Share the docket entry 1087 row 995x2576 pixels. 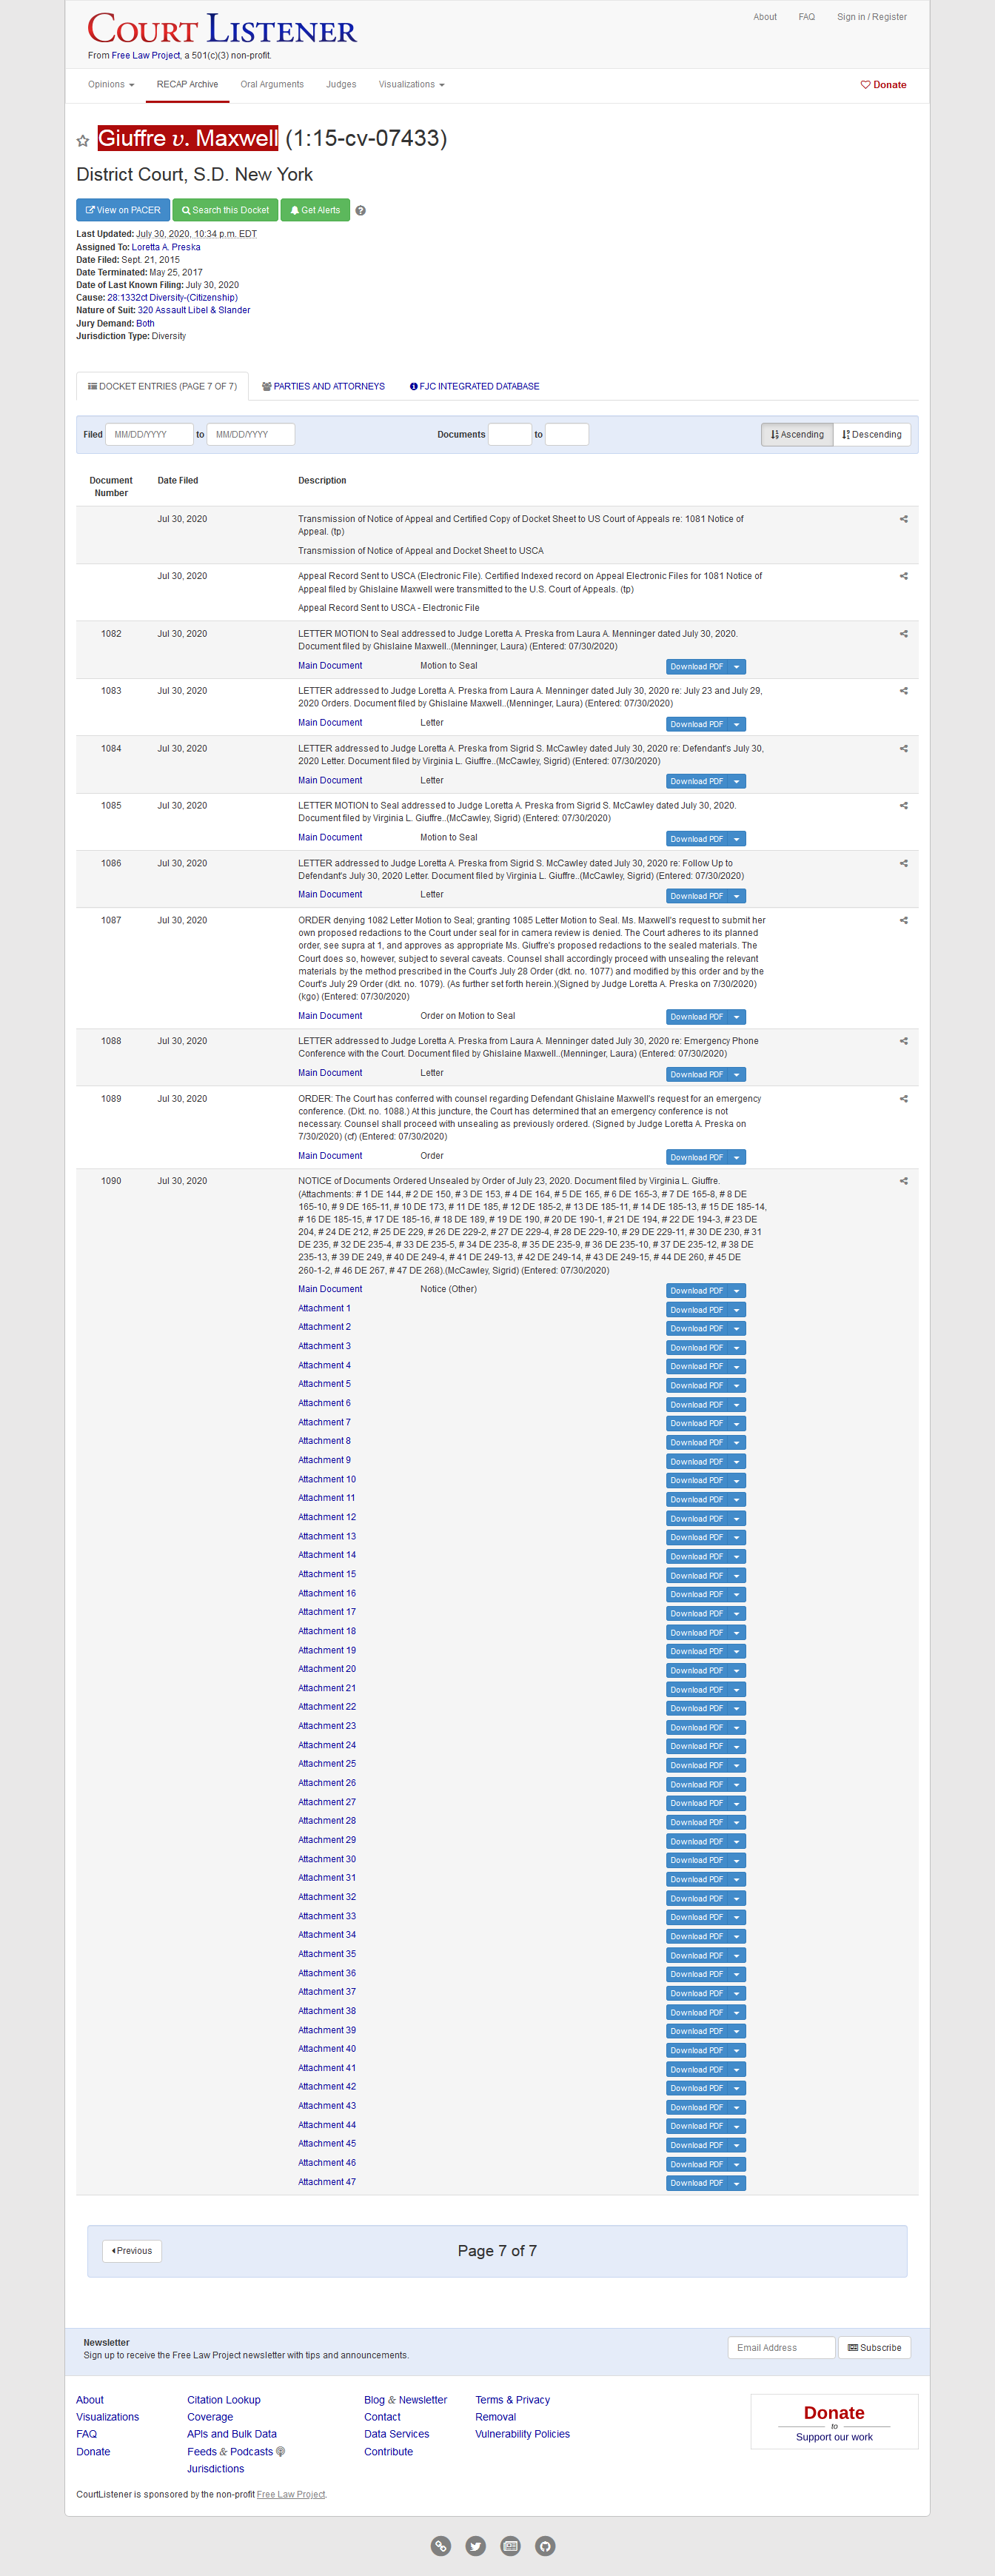(903, 921)
